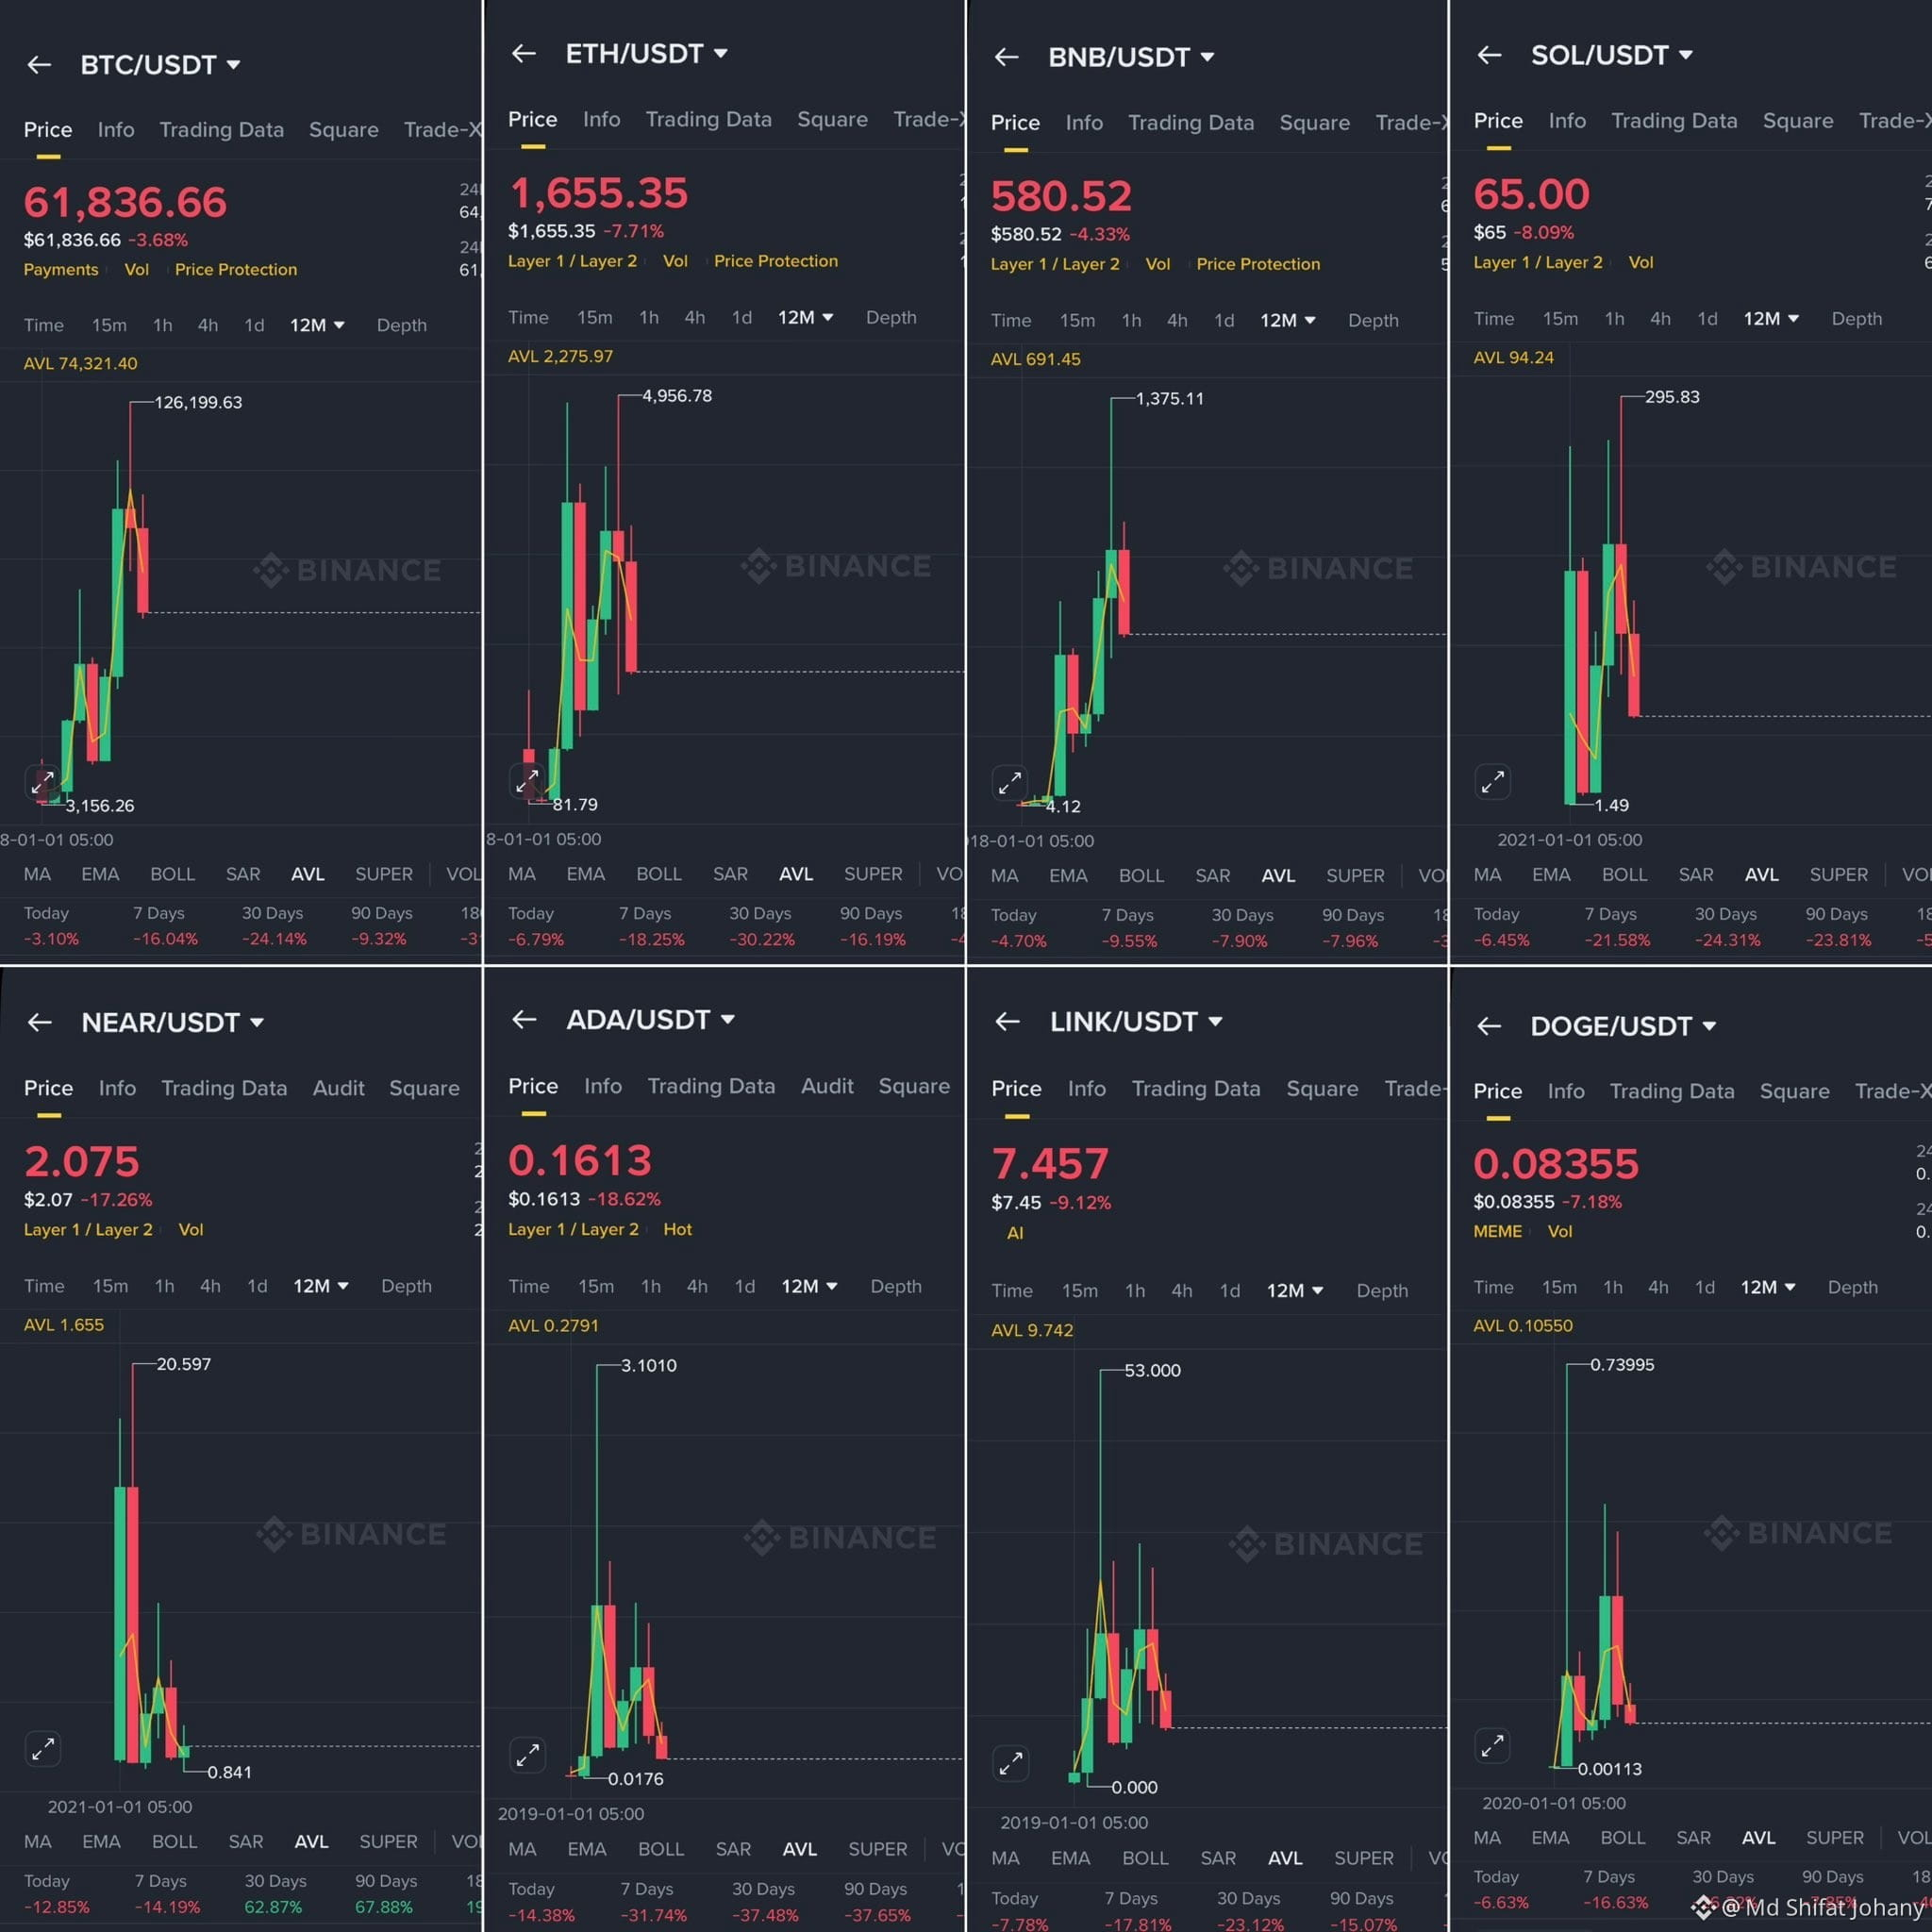Toggle the MA indicator on the BTC/USDT chart
The image size is (1932, 1932).
click(37, 874)
